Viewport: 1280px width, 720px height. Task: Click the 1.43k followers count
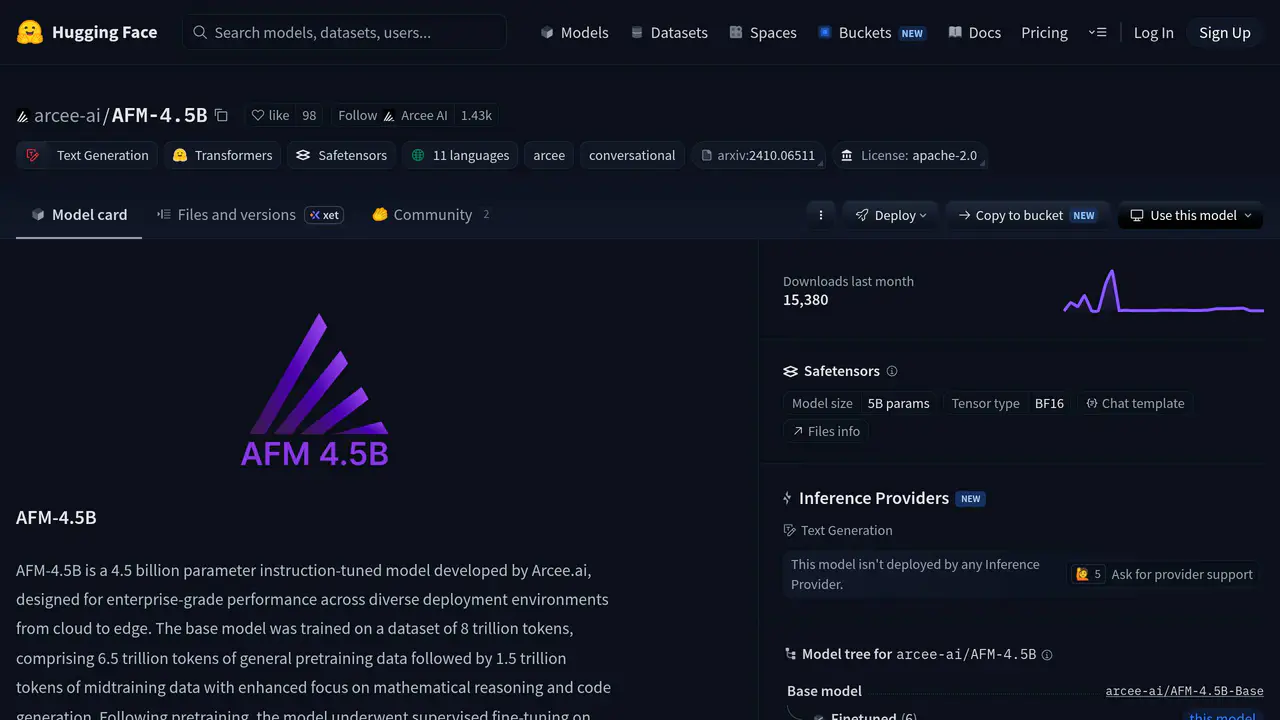pos(476,115)
